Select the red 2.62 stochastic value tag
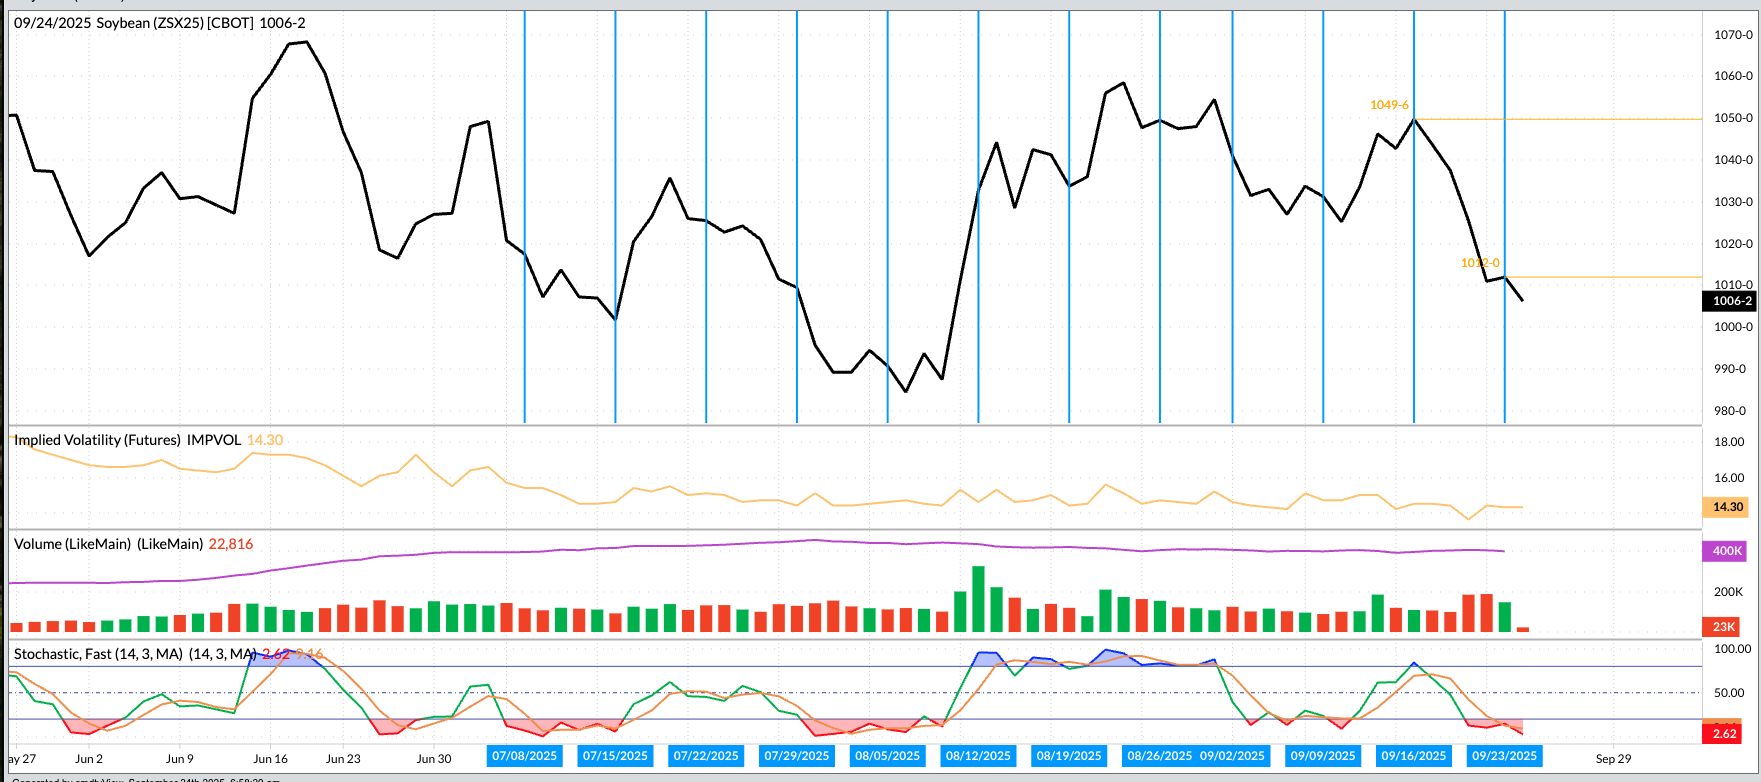1761x782 pixels. (1725, 733)
